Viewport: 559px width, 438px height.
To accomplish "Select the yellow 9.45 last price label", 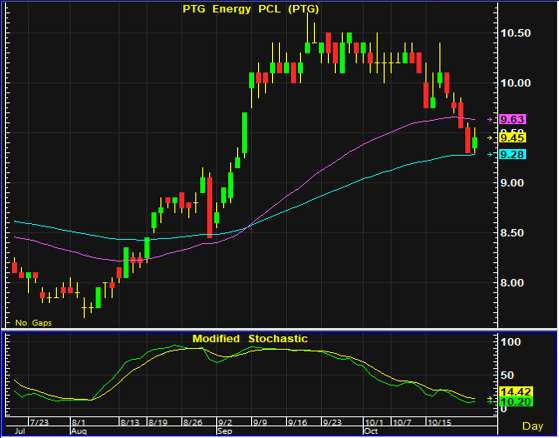I will tap(512, 138).
